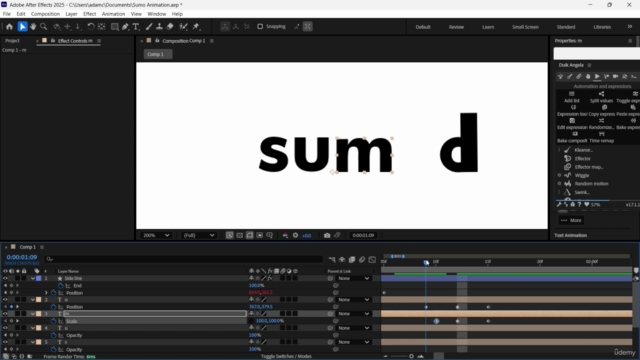Open Duik automation tab play icon
Viewport: 640px width, 360px height.
pyautogui.click(x=597, y=76)
